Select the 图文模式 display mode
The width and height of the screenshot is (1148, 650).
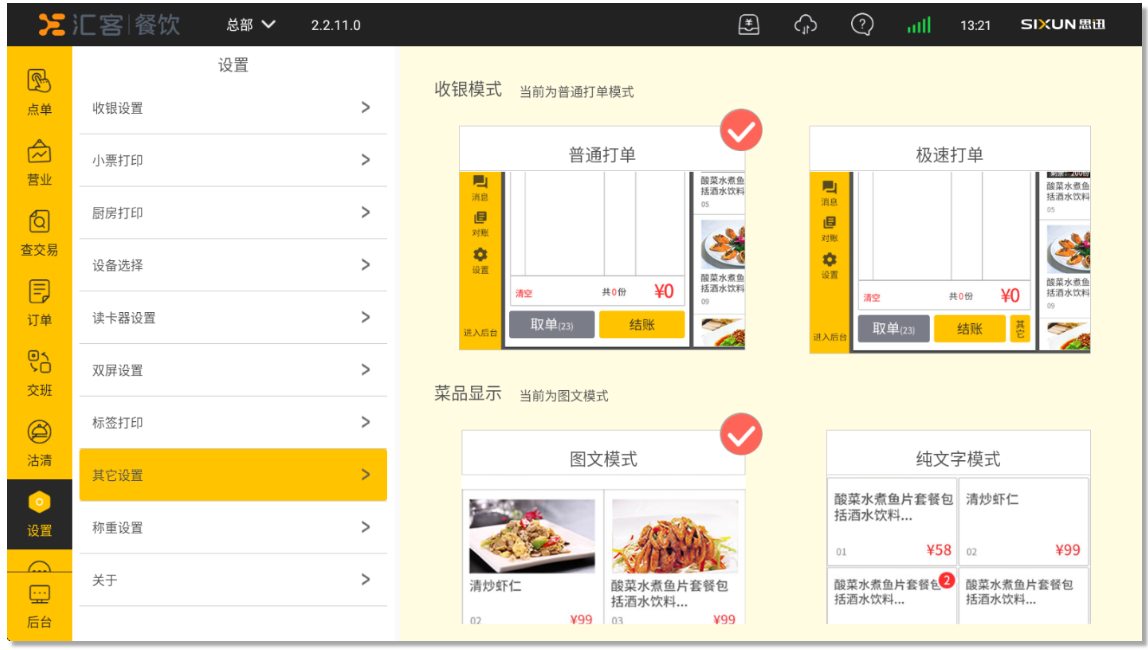[603, 528]
